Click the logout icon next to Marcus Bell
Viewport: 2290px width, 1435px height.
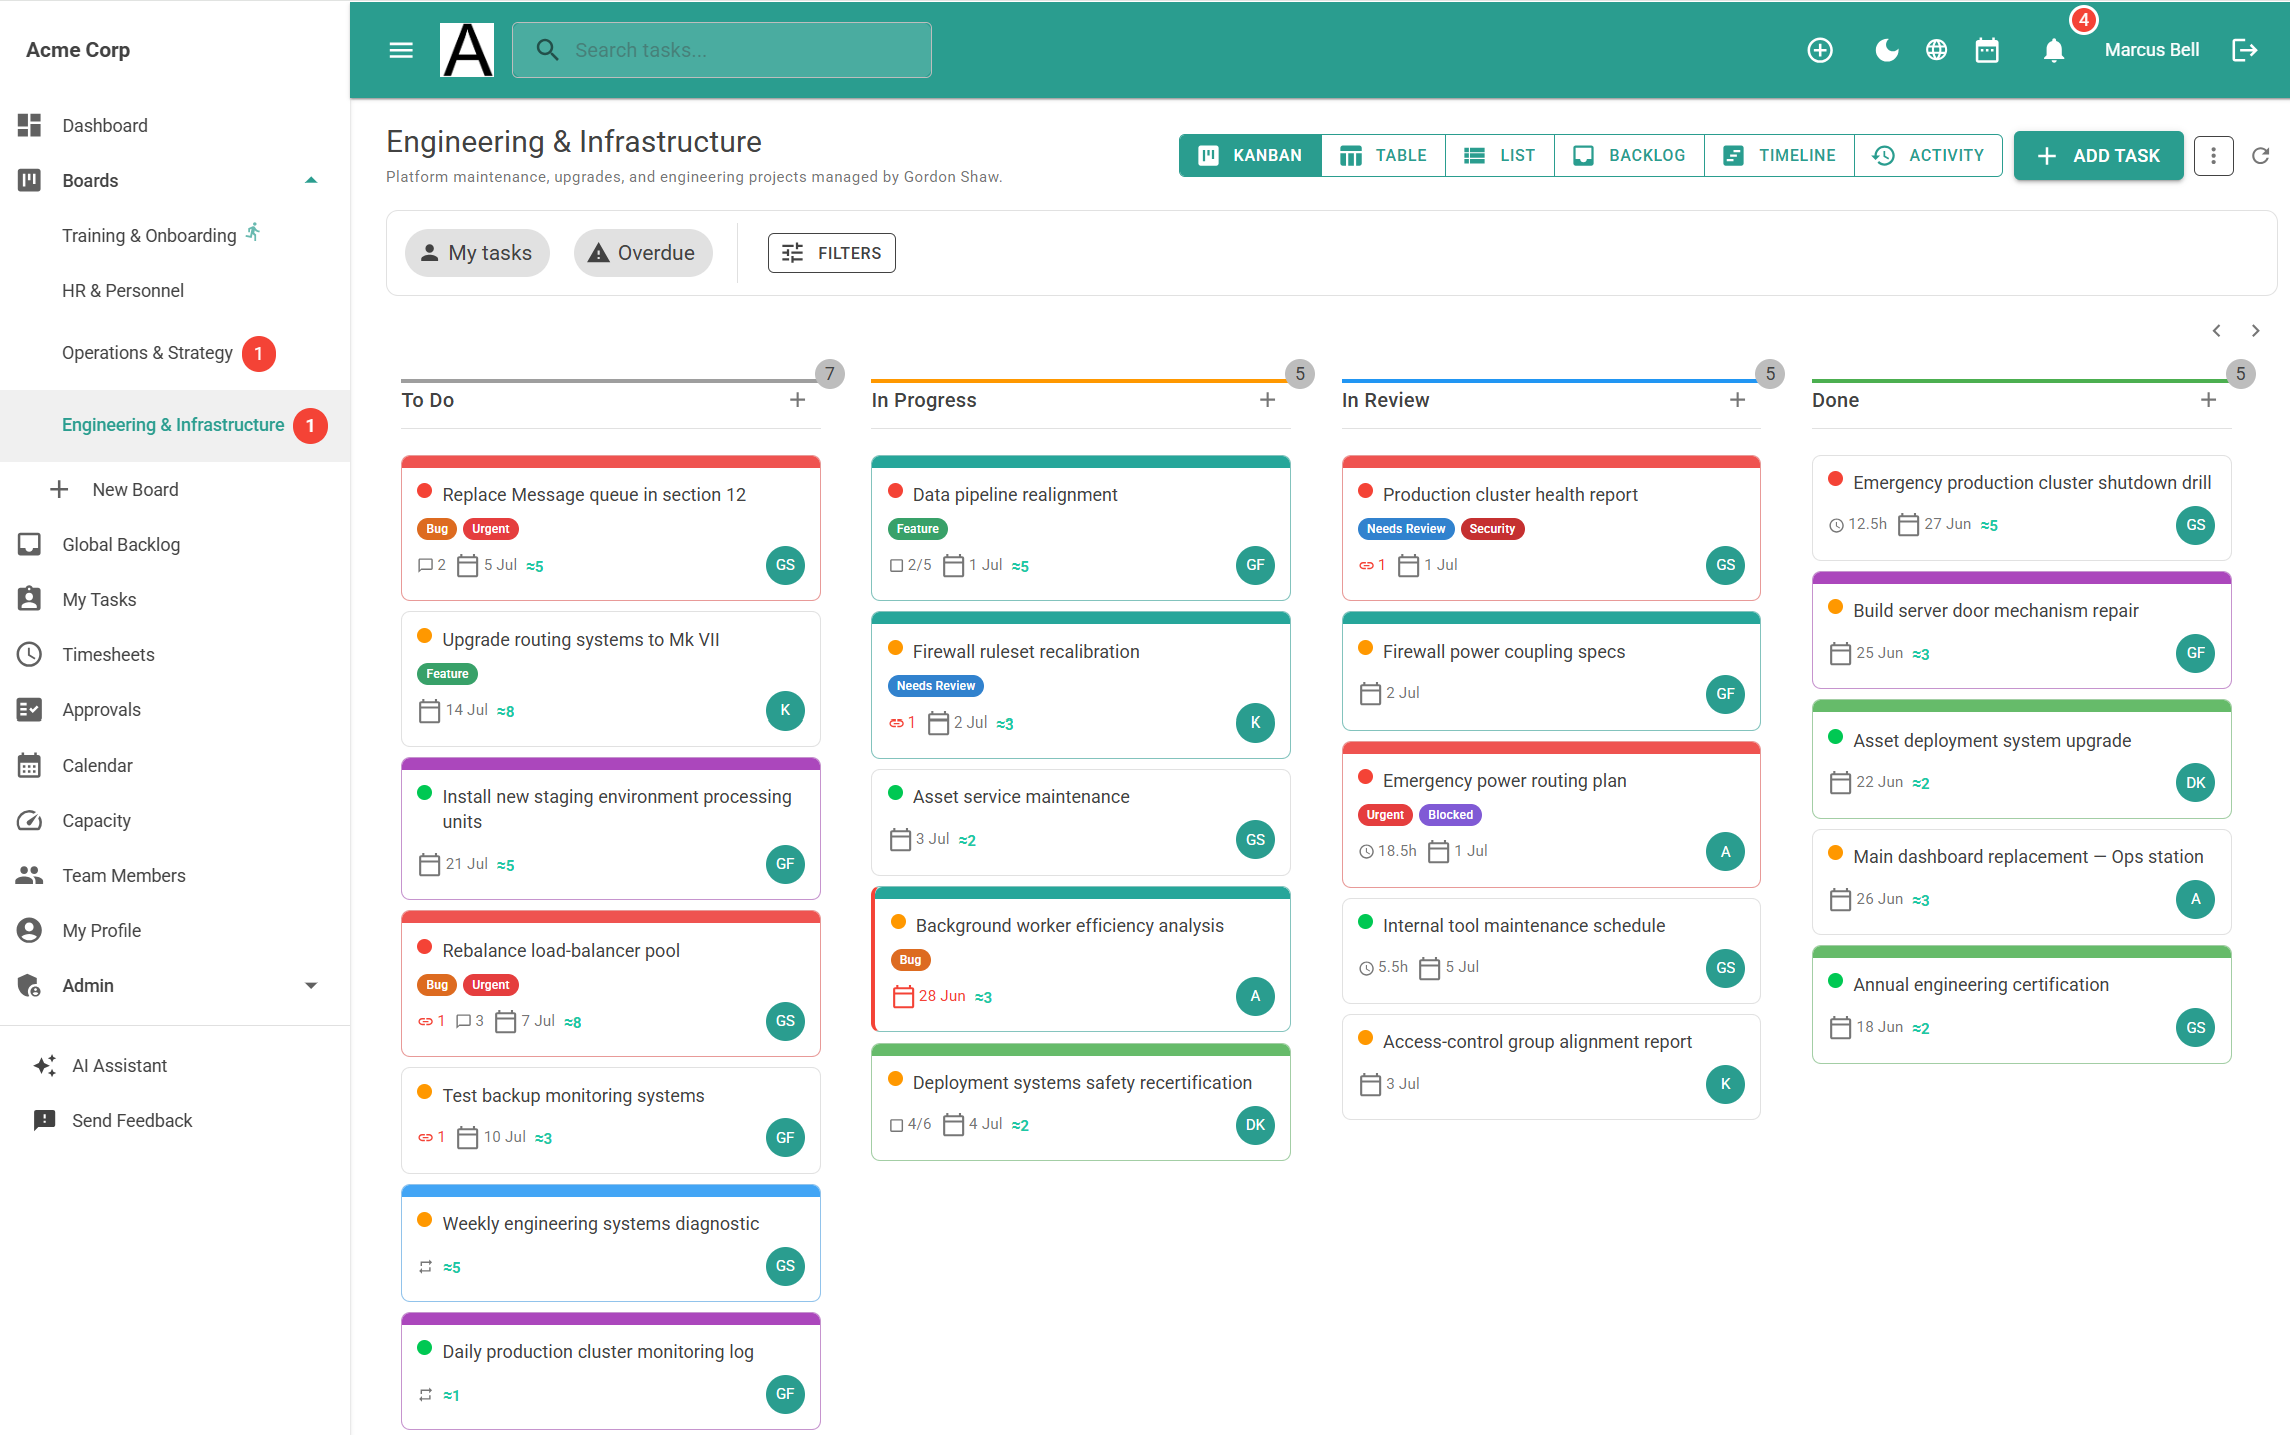click(x=2245, y=50)
